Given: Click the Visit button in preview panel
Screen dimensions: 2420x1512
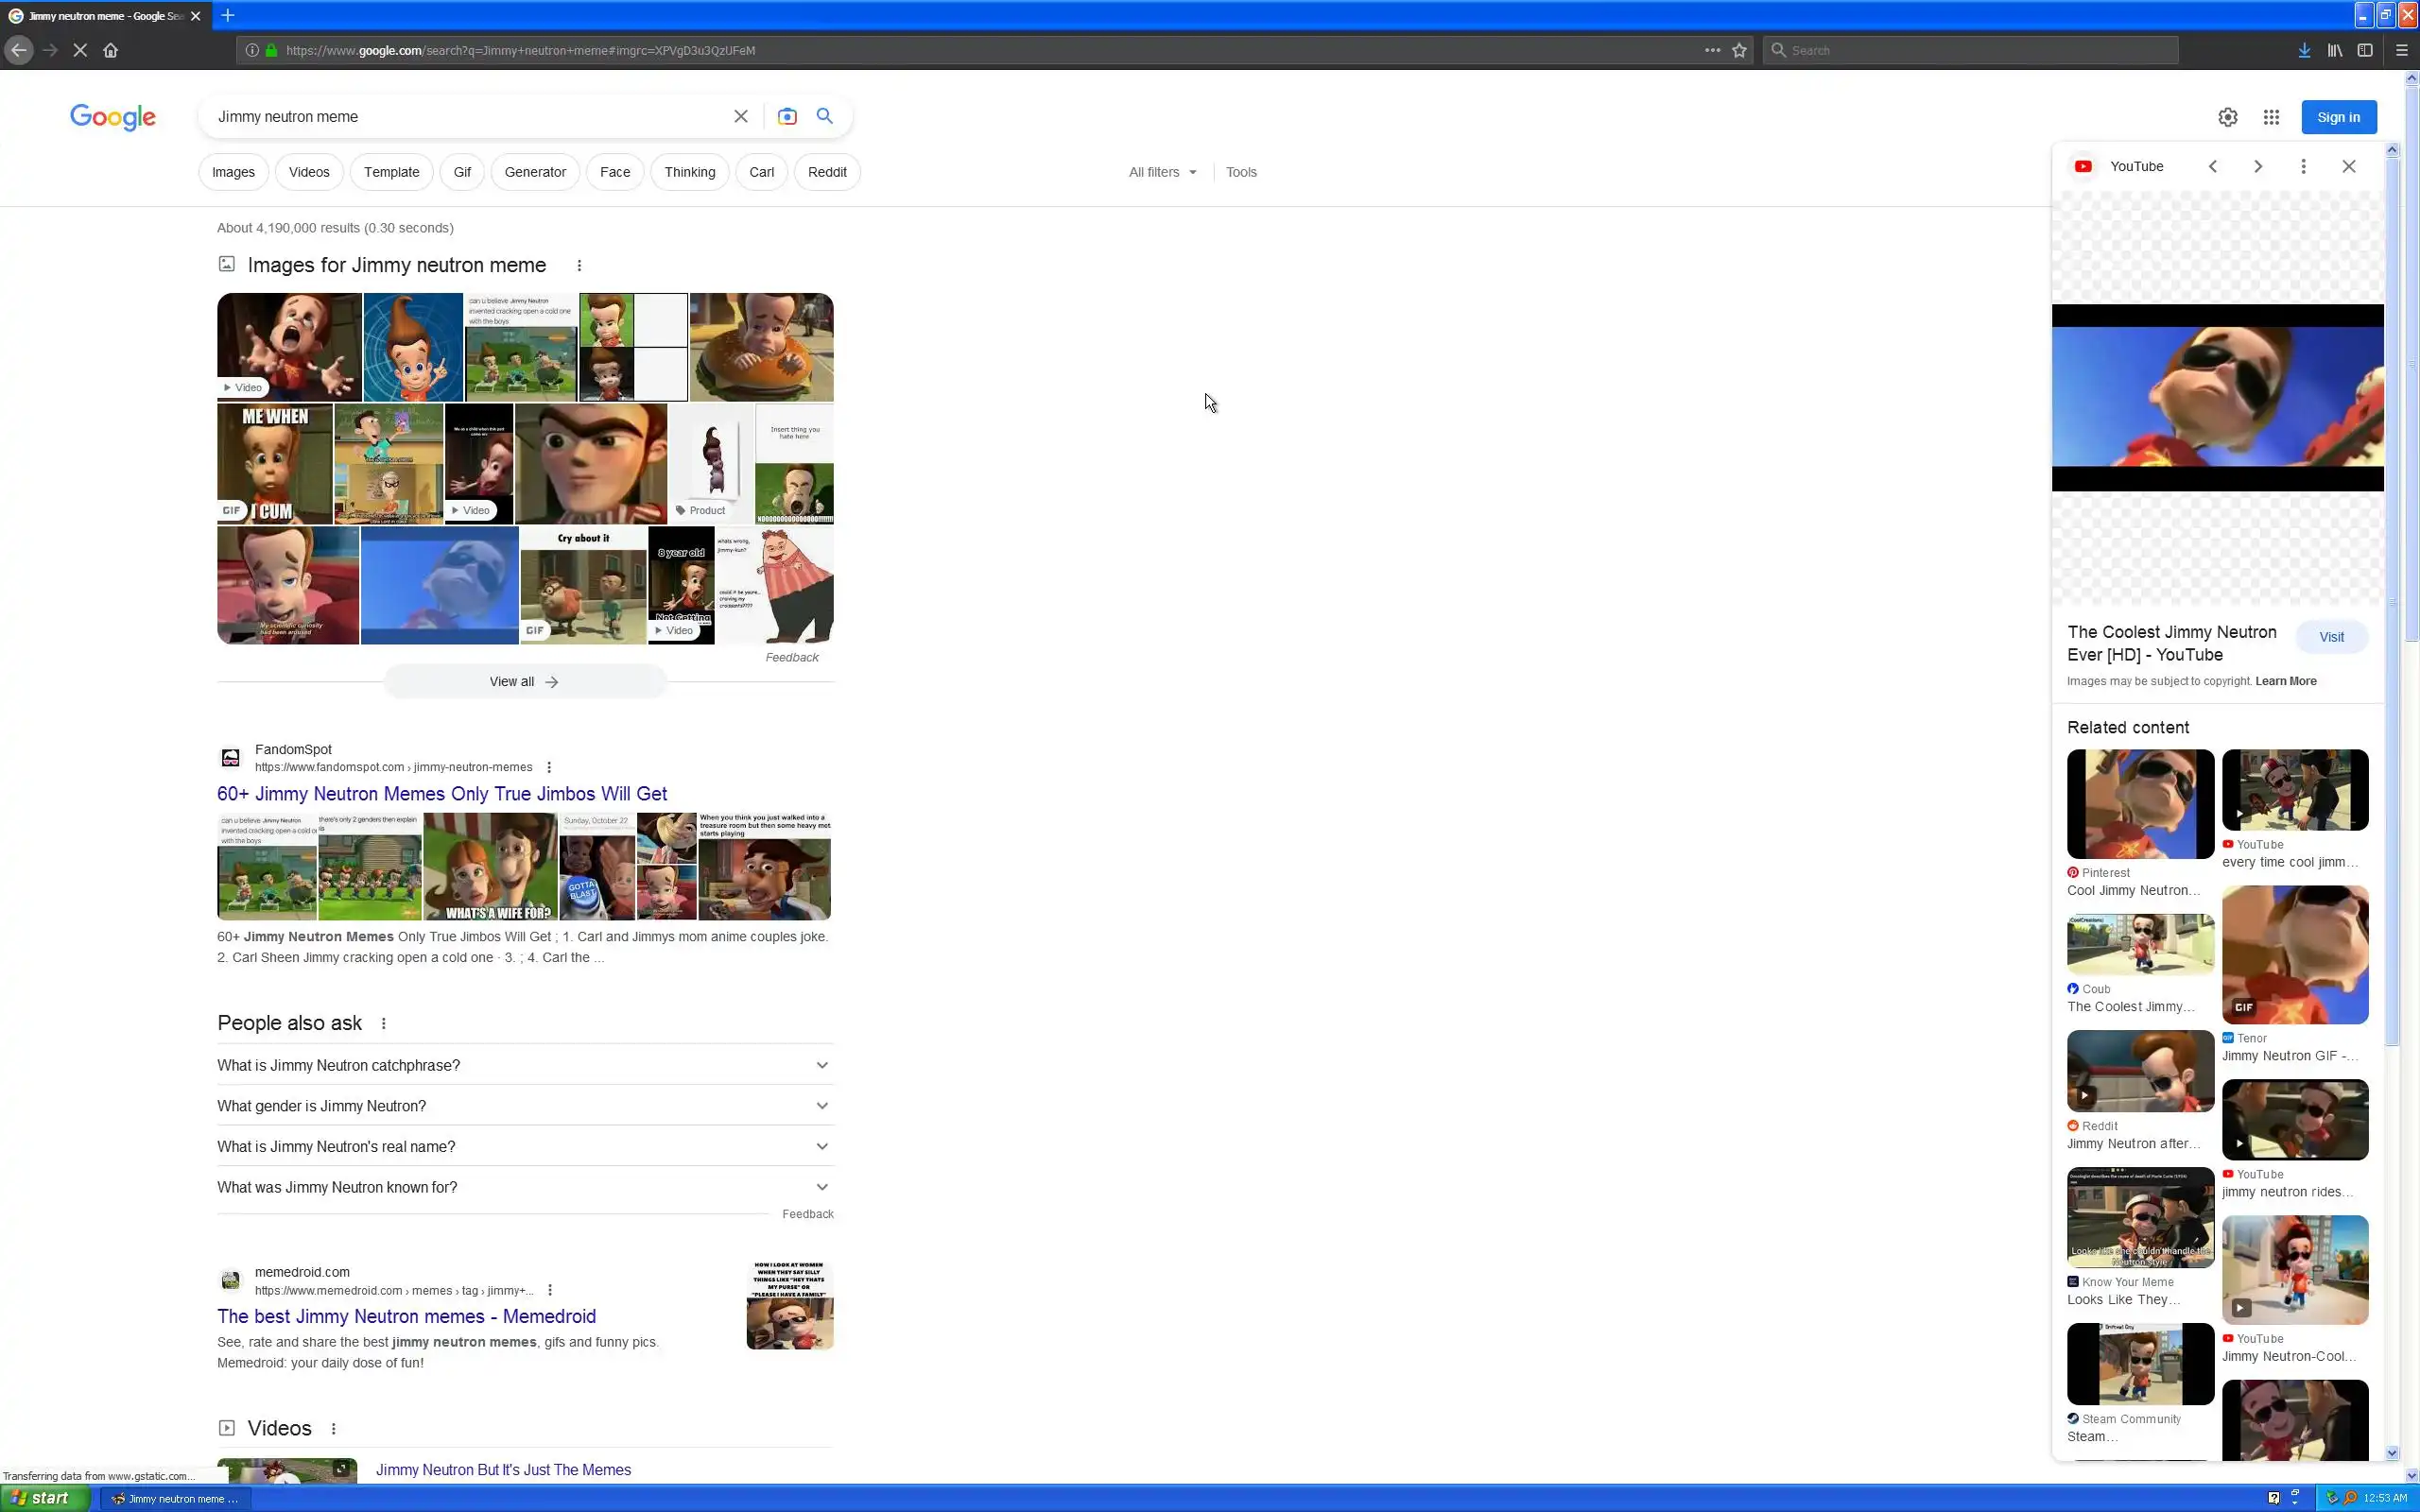Looking at the screenshot, I should tap(2331, 637).
